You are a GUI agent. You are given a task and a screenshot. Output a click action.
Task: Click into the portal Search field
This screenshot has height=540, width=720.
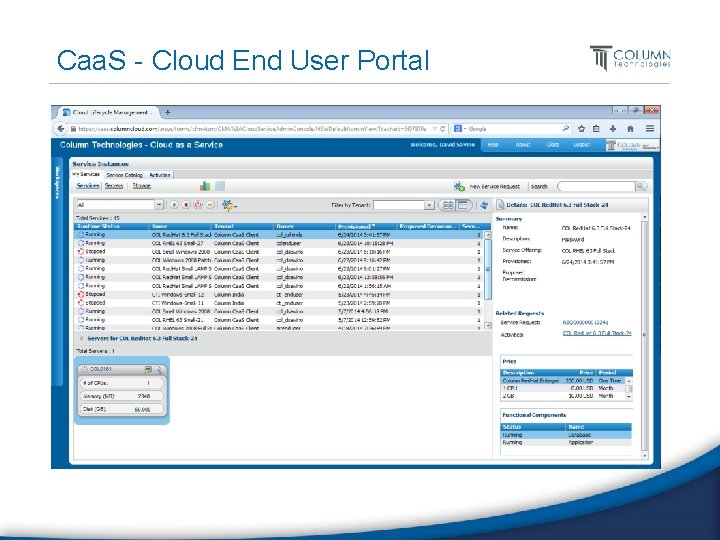pyautogui.click(x=596, y=186)
